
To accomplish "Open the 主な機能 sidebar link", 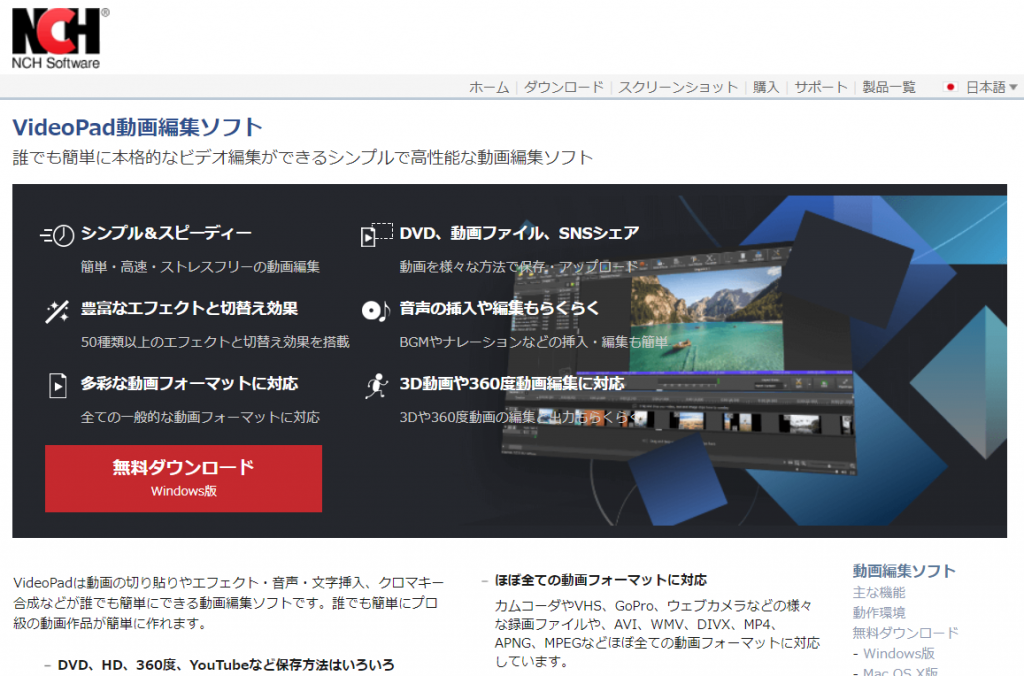I will 879,592.
